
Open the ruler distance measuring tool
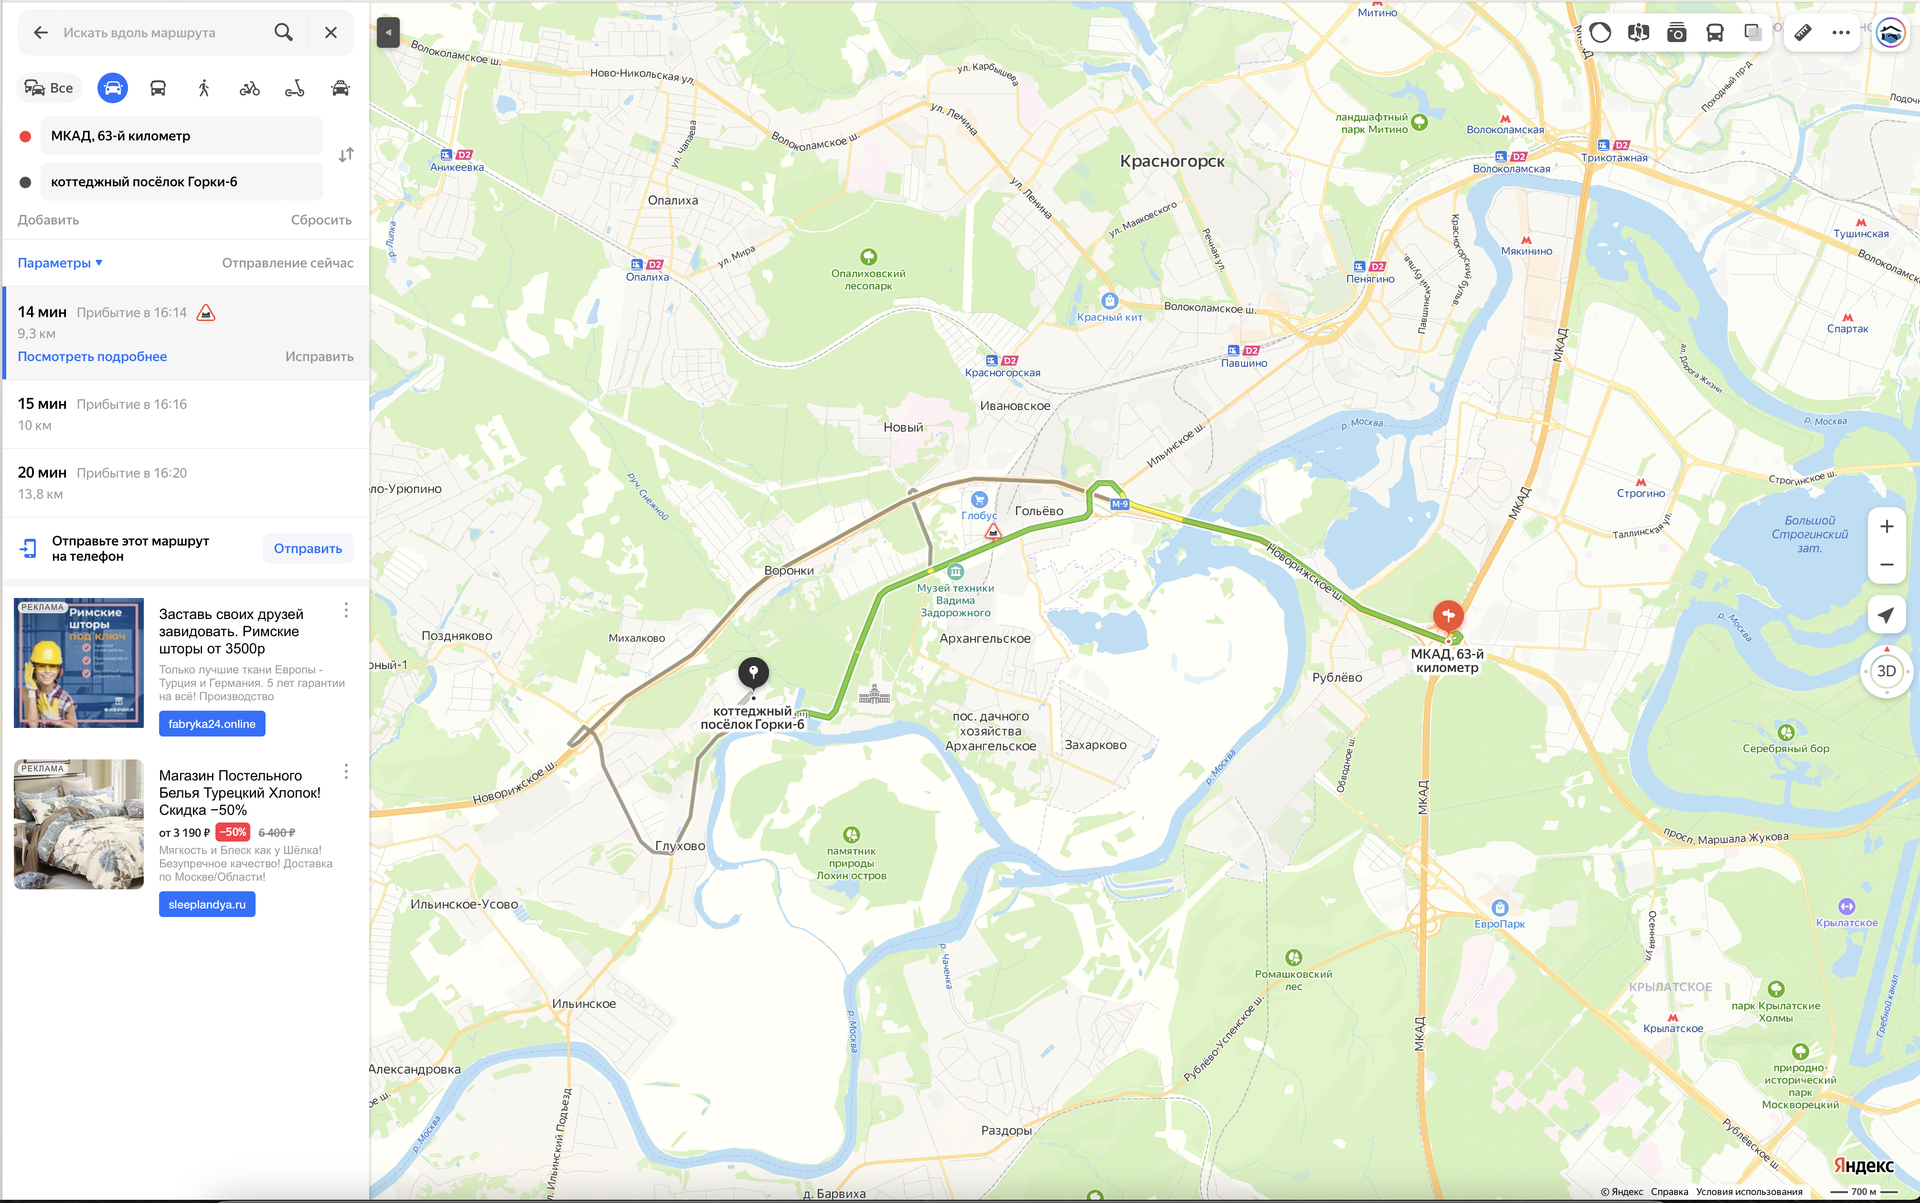pos(1802,33)
